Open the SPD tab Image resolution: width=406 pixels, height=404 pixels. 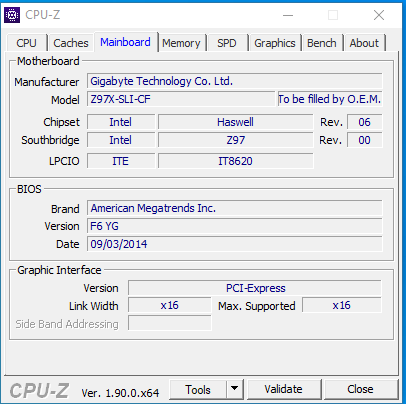click(x=227, y=43)
